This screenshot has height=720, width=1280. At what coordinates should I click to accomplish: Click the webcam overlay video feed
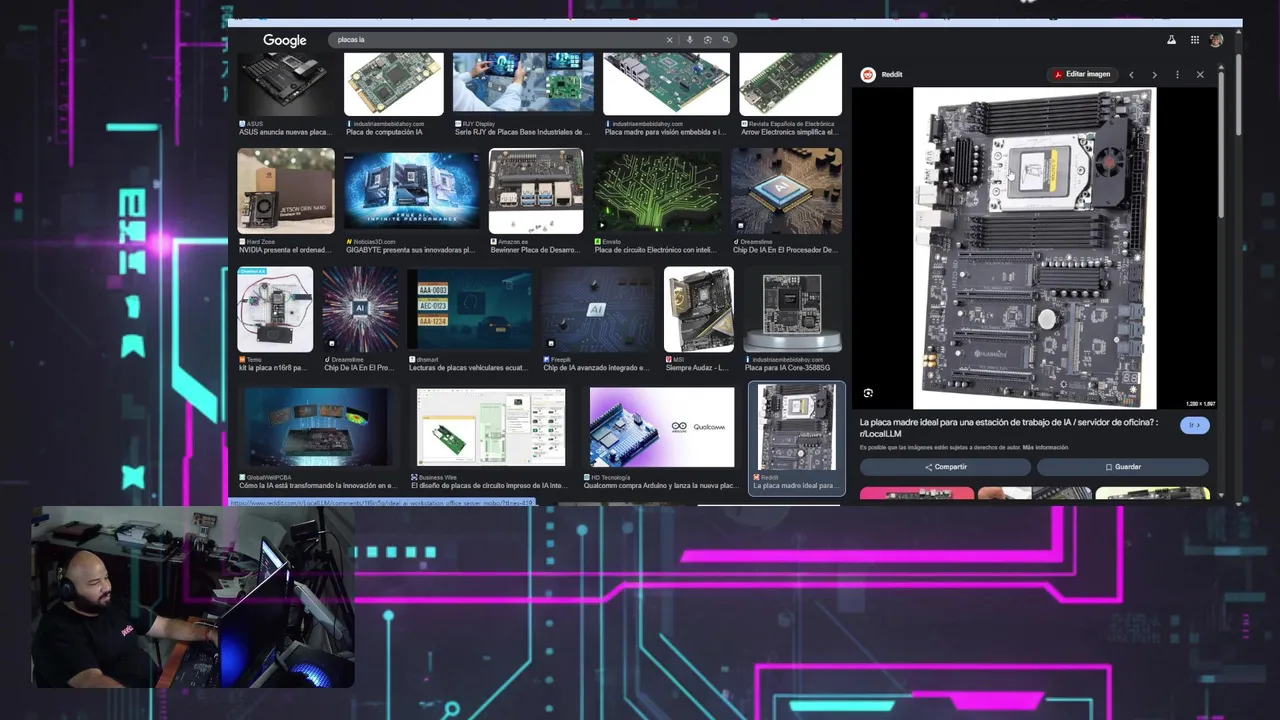tap(193, 597)
